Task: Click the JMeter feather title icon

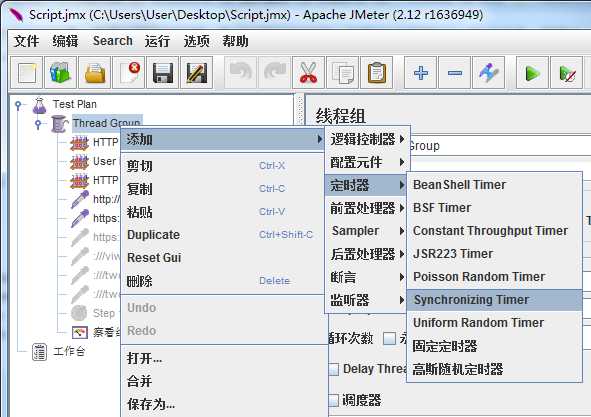Action: pyautogui.click(x=16, y=14)
